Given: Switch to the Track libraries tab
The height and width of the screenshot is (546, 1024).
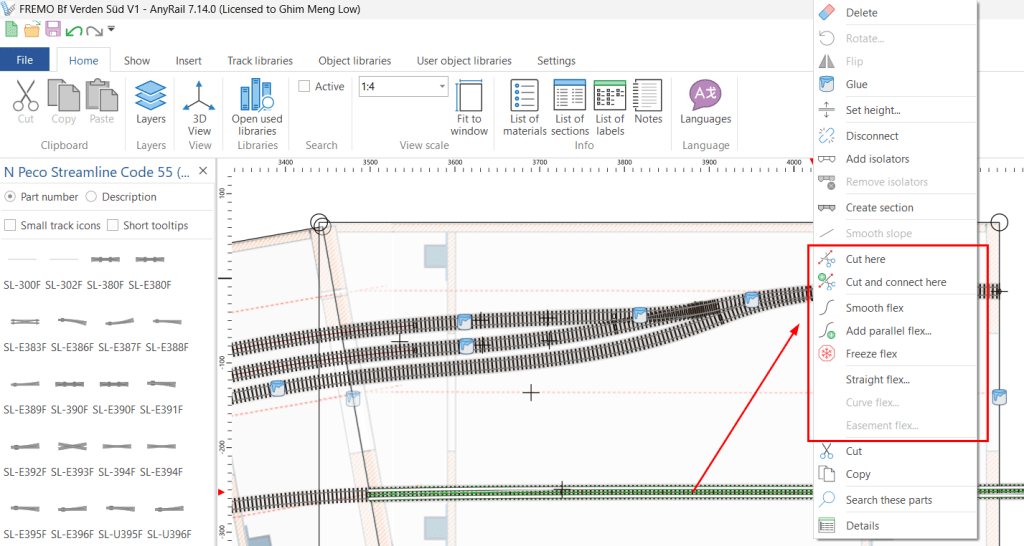Looking at the screenshot, I should tap(260, 61).
